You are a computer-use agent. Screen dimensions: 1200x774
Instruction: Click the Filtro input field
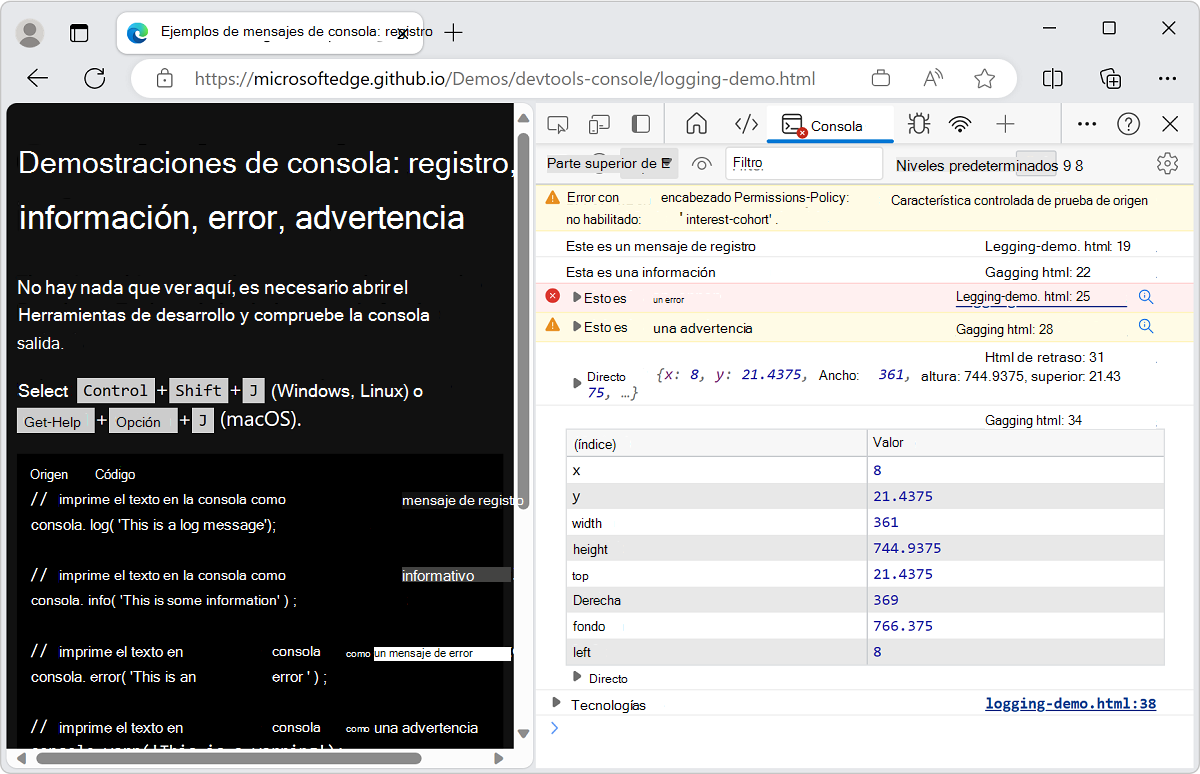pyautogui.click(x=805, y=163)
